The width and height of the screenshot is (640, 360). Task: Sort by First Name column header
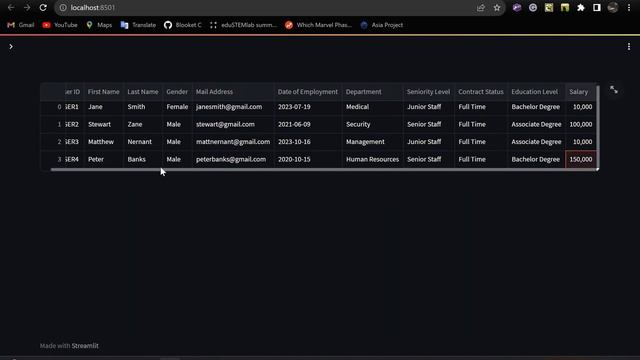[104, 92]
